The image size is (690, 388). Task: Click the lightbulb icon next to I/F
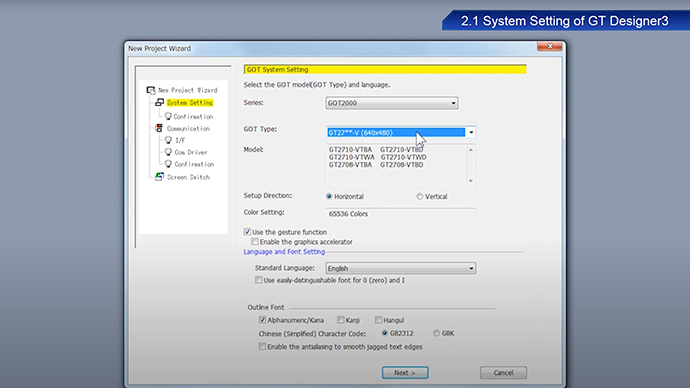click(x=168, y=140)
